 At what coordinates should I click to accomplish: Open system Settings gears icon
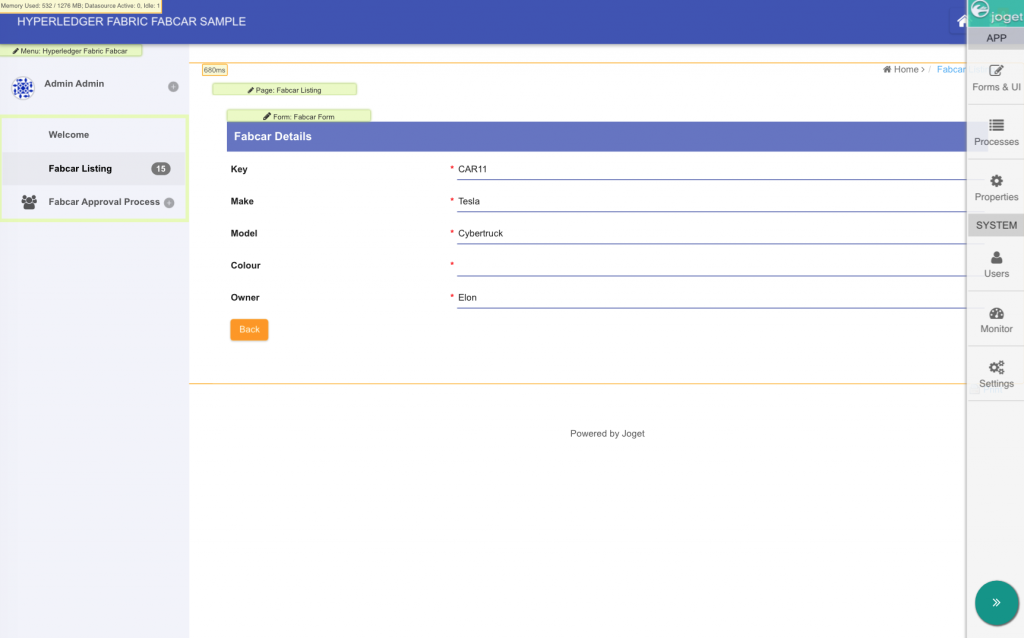tap(996, 368)
